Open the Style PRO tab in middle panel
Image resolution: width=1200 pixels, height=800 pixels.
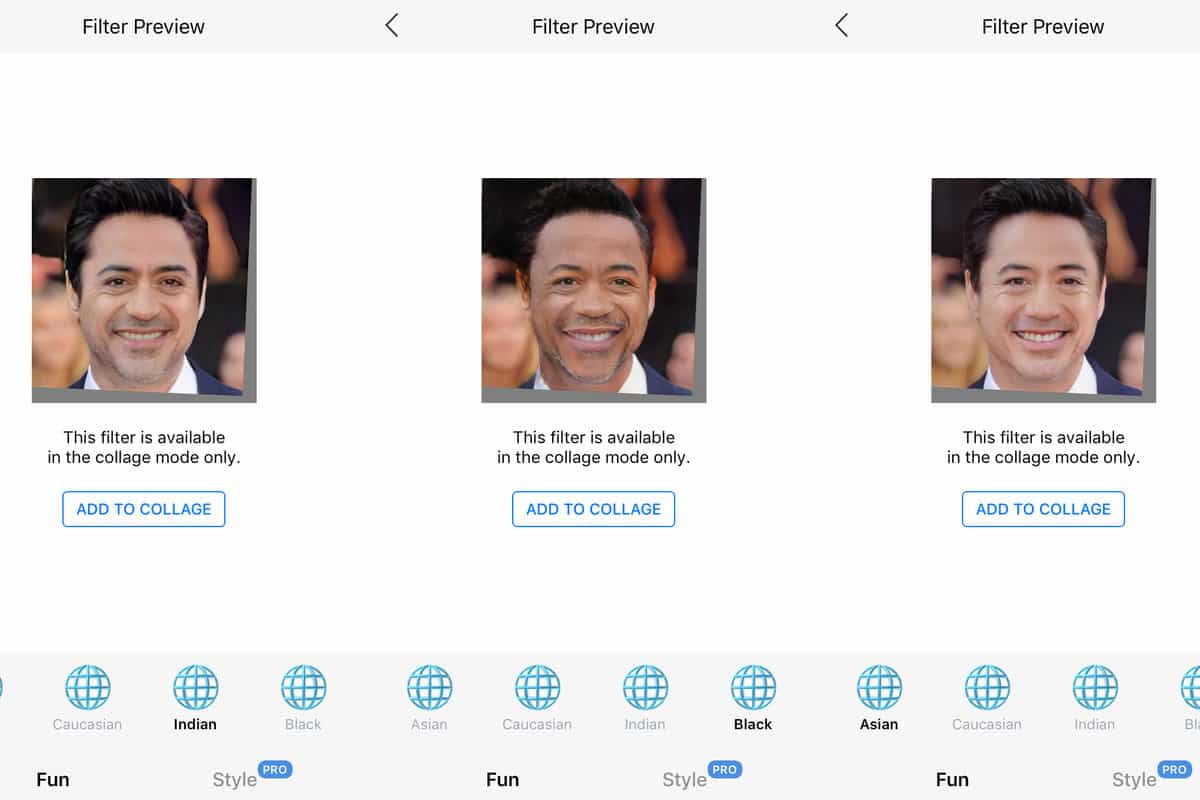pos(701,777)
